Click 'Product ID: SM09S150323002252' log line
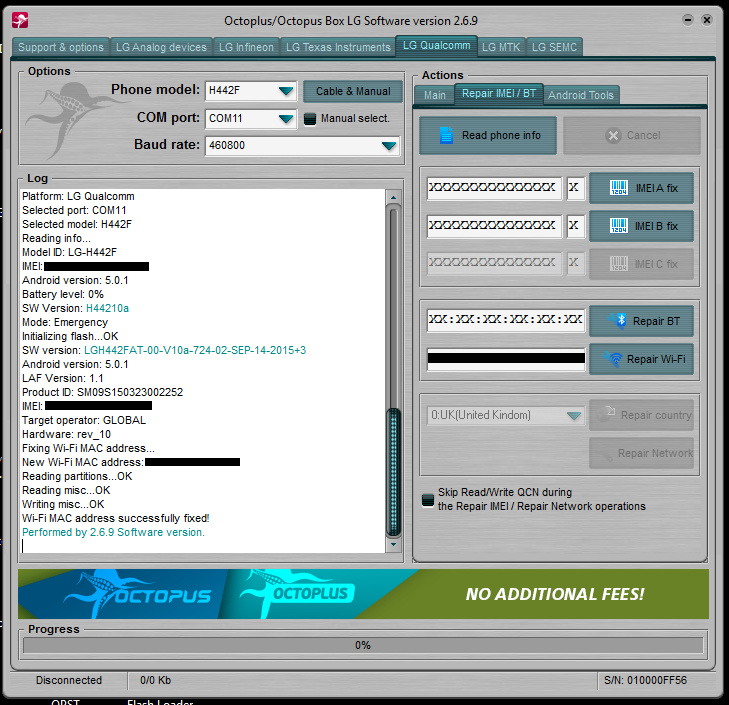 pos(102,392)
